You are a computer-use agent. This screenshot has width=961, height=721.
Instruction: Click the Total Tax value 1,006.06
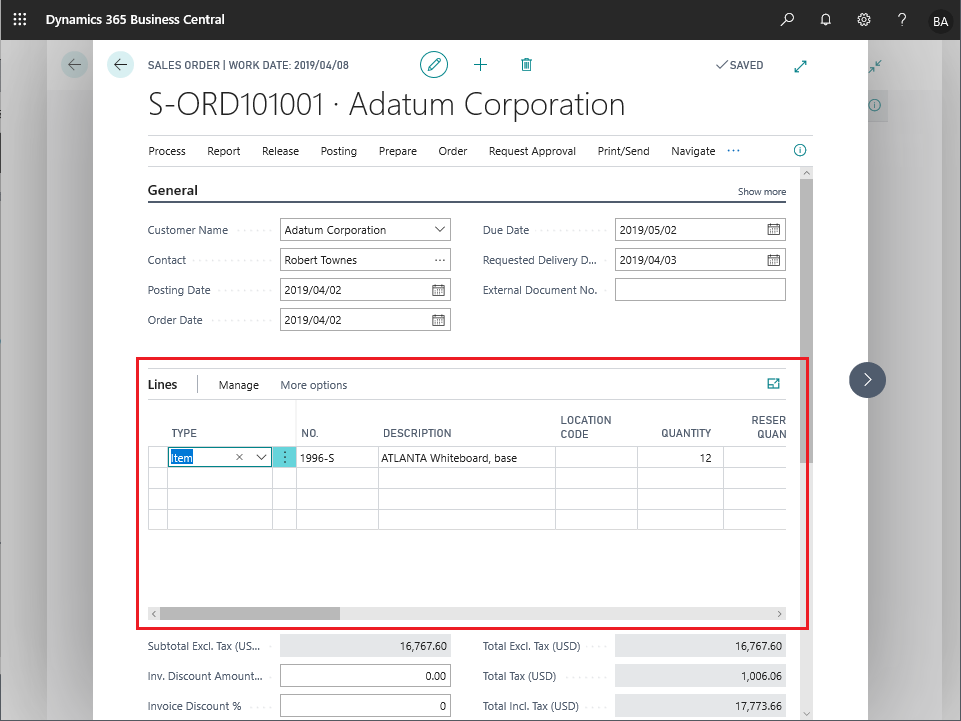[x=700, y=676]
